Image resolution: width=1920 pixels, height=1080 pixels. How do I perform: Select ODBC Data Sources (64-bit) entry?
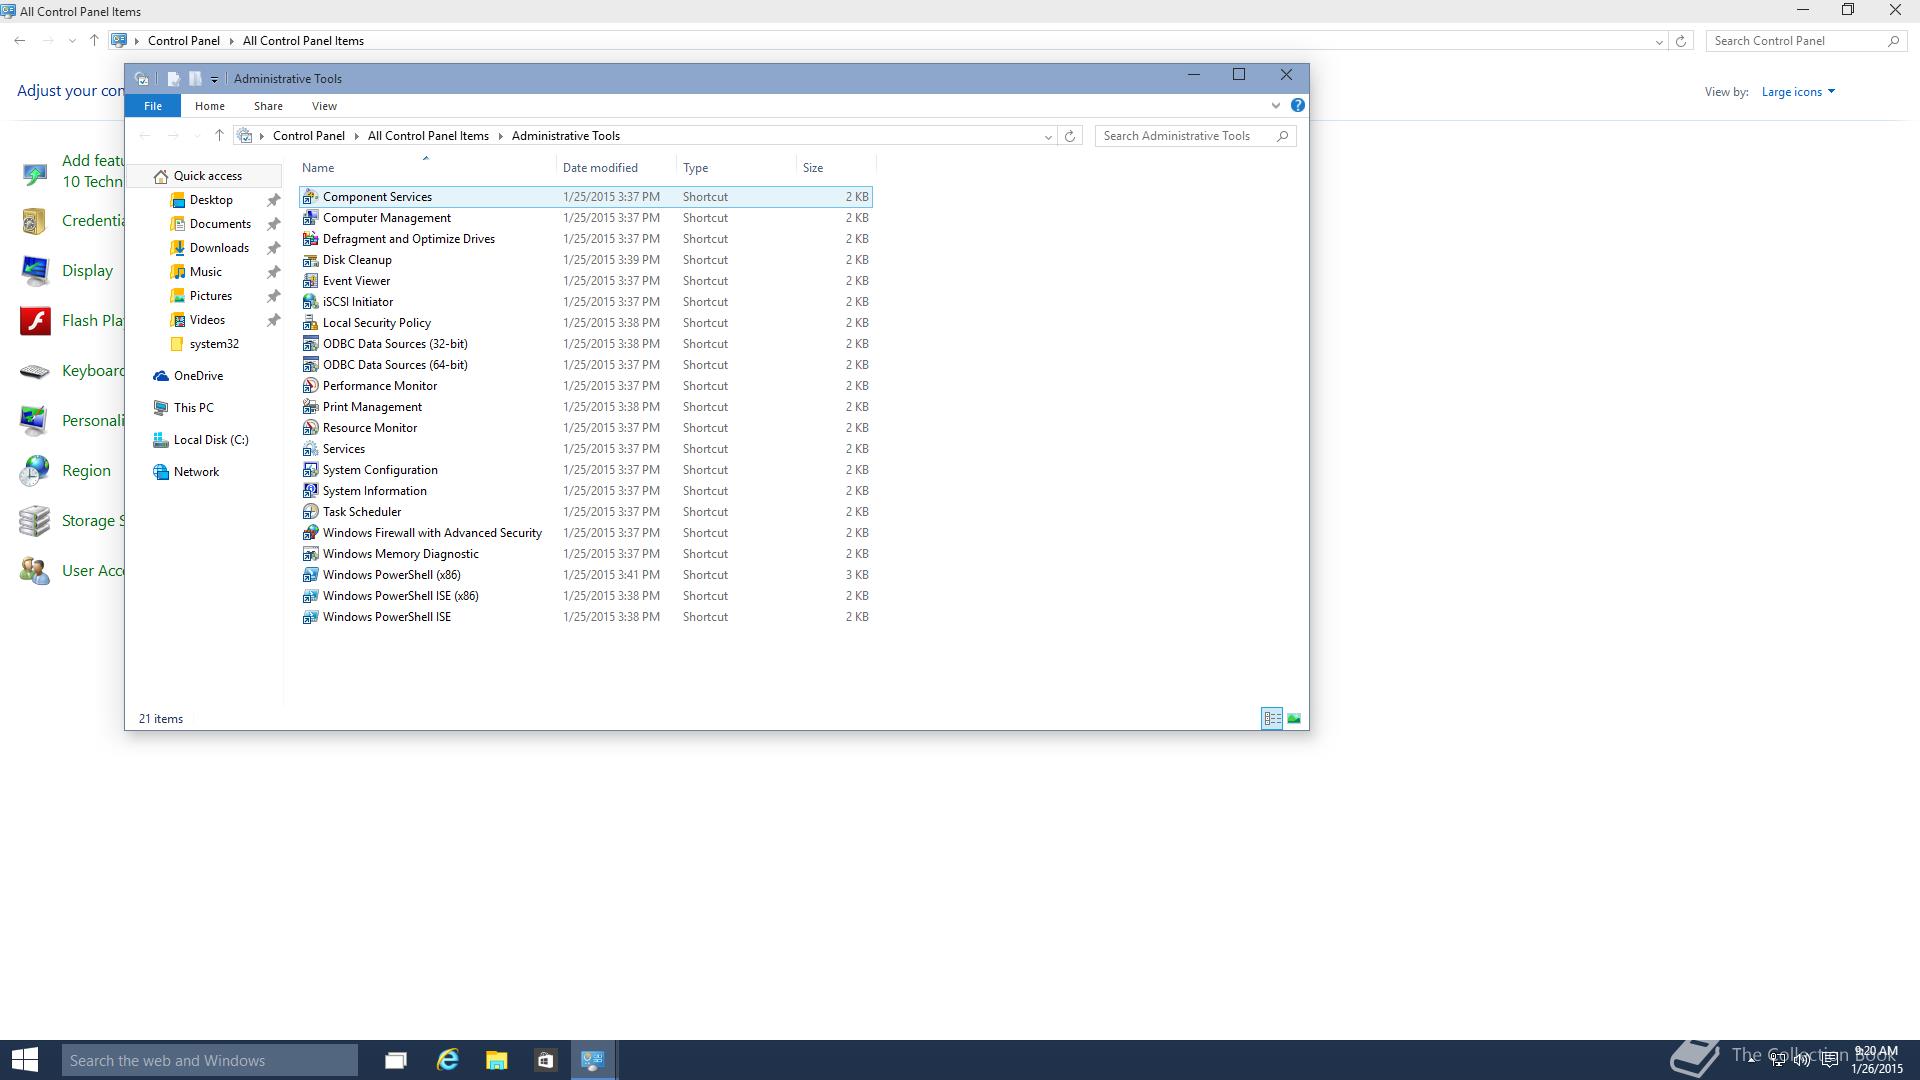pos(586,365)
